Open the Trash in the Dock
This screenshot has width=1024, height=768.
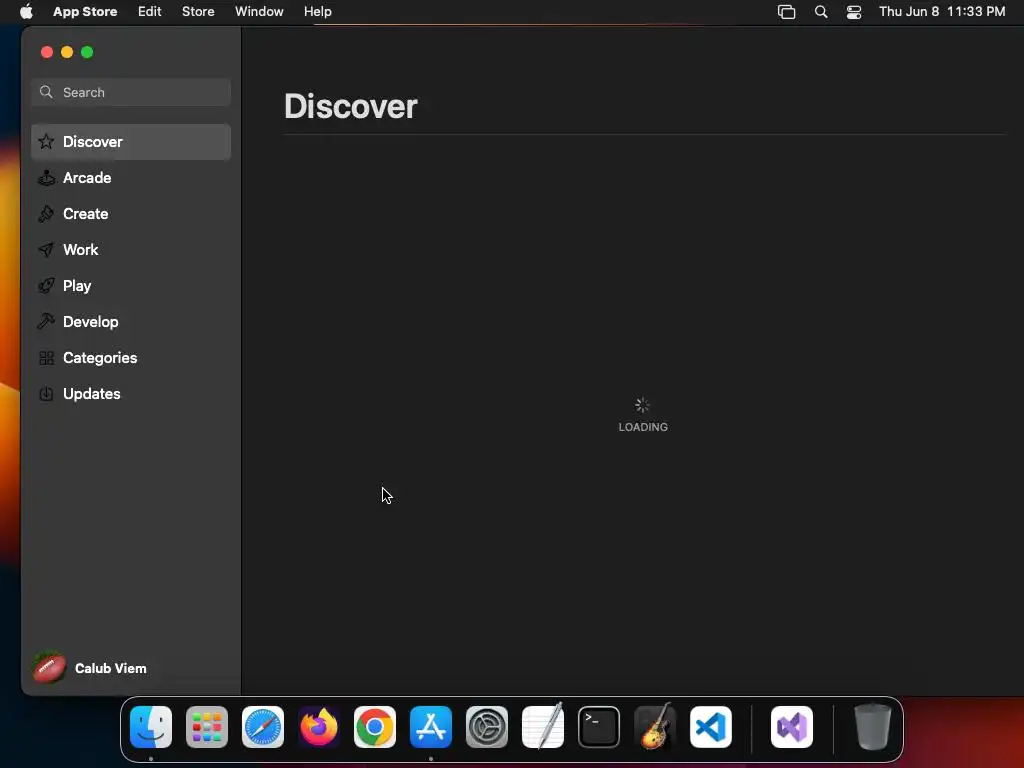tap(873, 727)
